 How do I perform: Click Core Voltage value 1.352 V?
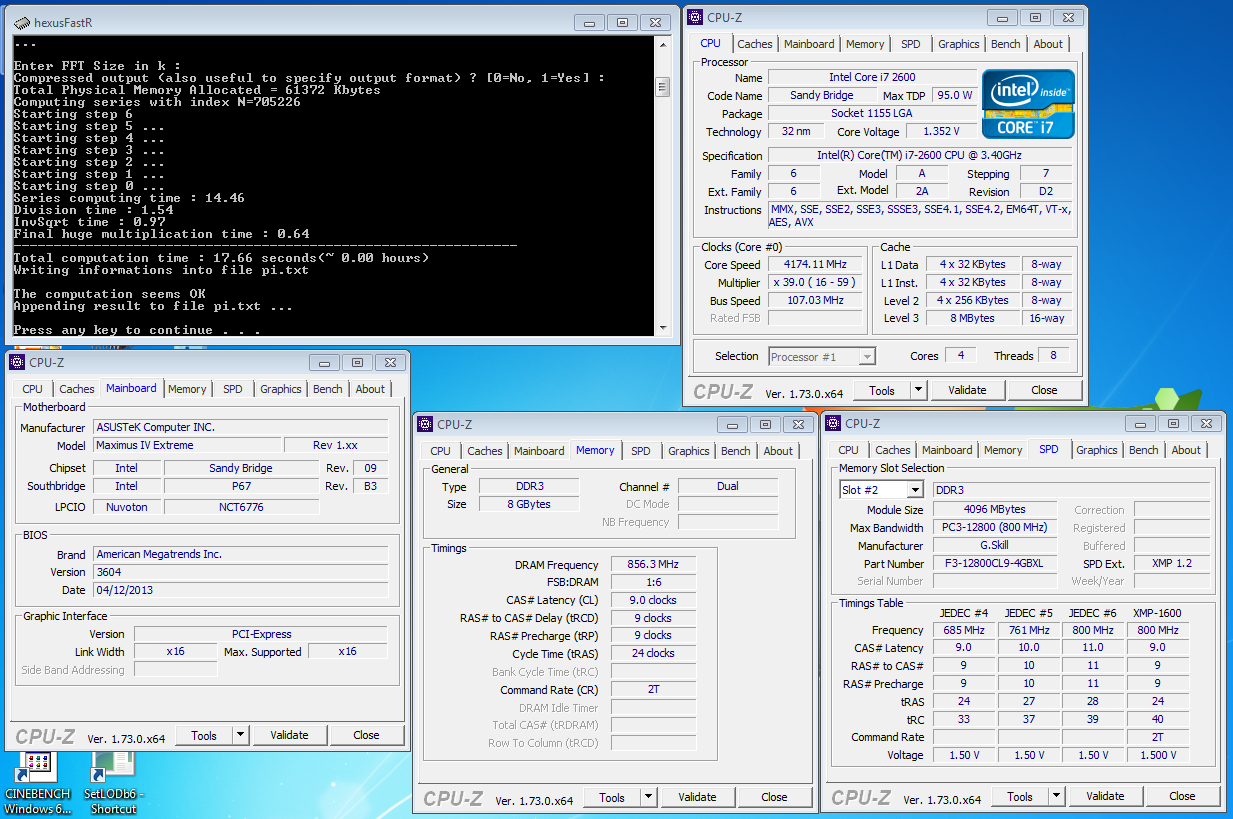(942, 131)
